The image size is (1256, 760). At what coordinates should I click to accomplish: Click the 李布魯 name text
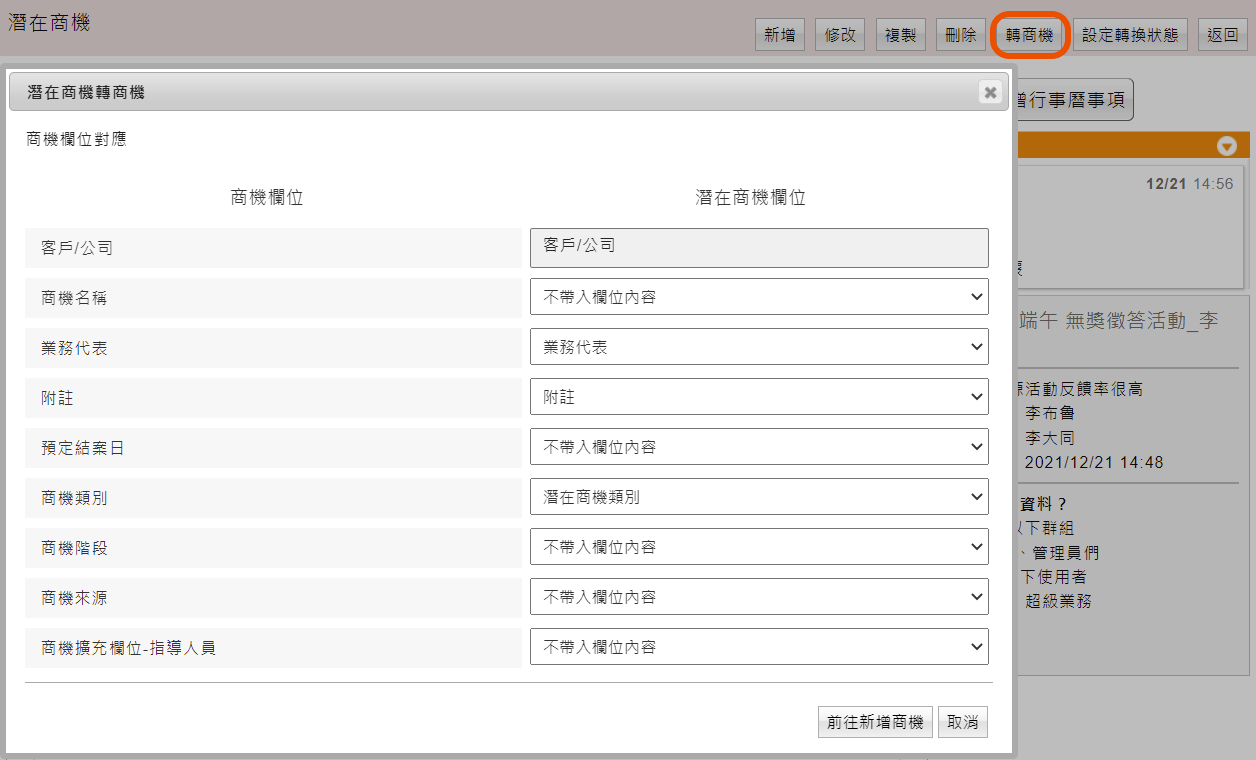pyautogui.click(x=1050, y=413)
